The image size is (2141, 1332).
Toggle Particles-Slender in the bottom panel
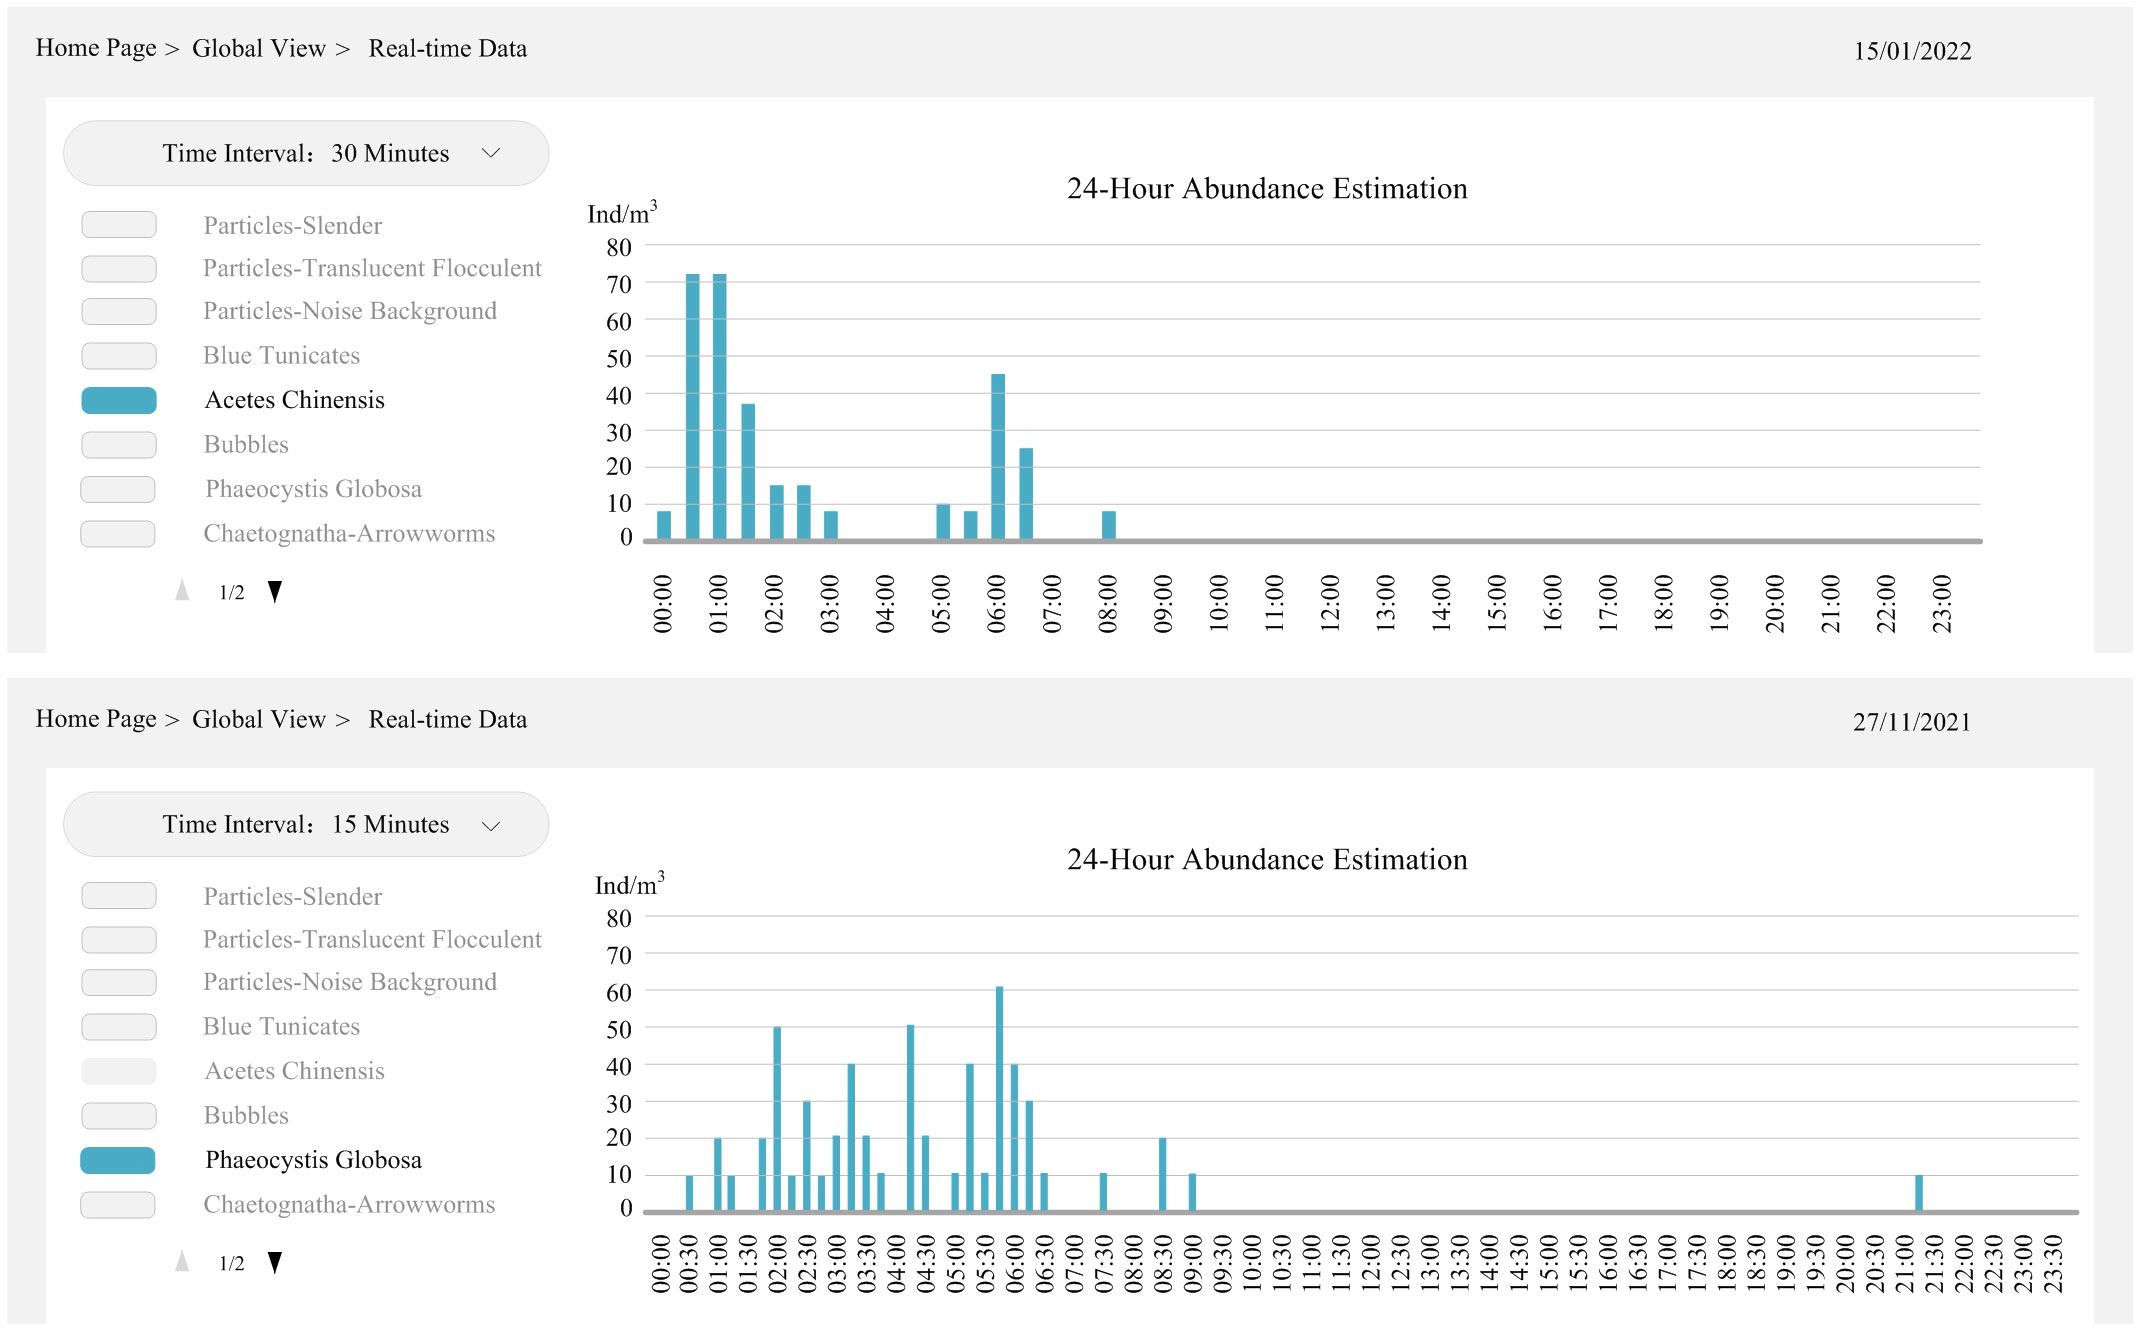[x=119, y=896]
